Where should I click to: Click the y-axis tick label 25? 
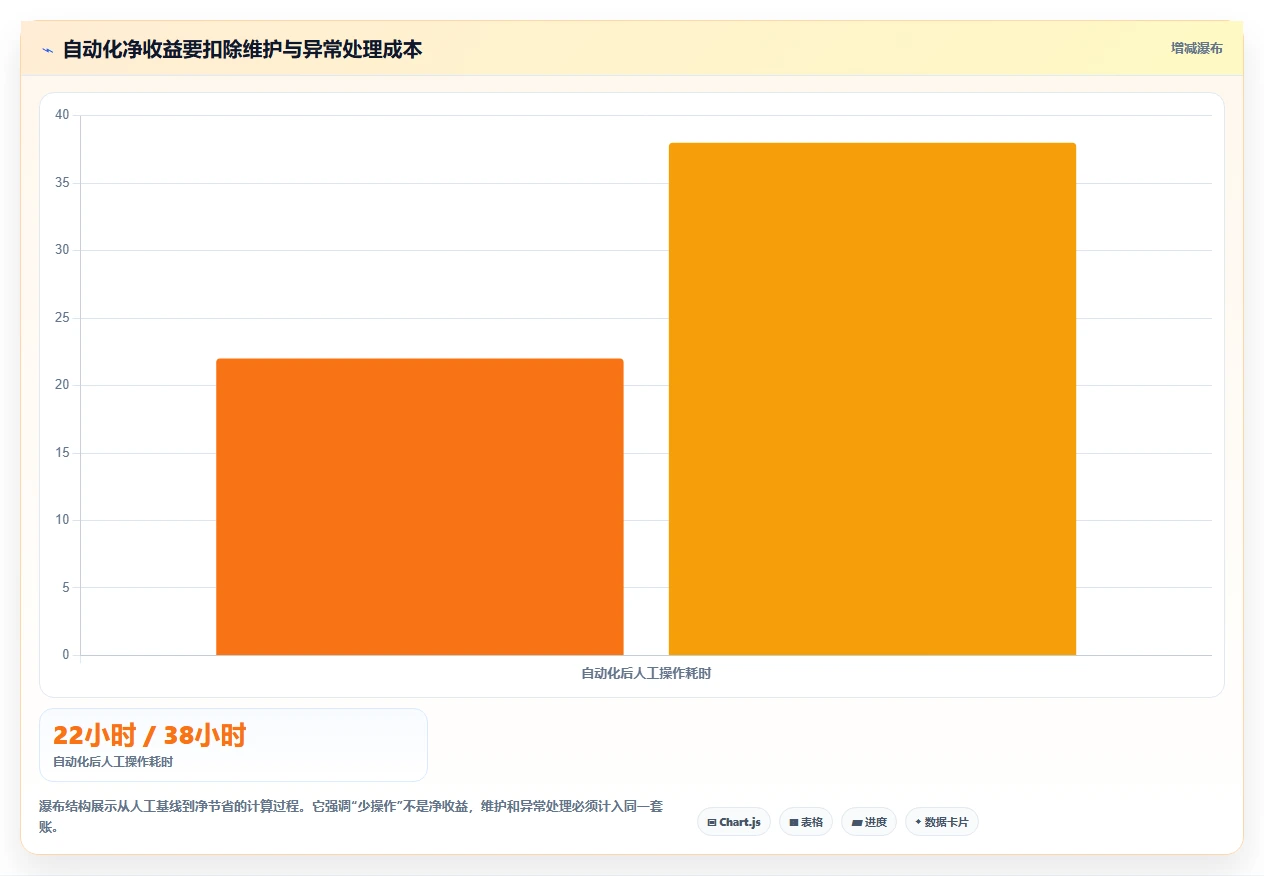62,318
